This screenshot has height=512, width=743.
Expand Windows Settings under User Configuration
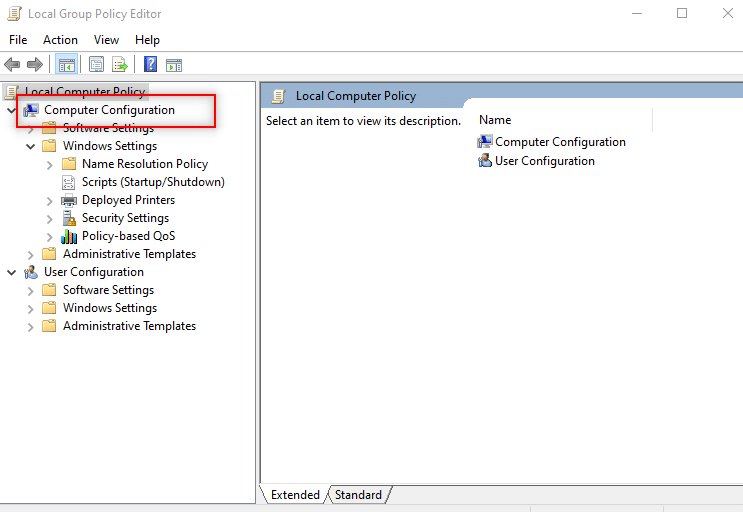click(31, 309)
